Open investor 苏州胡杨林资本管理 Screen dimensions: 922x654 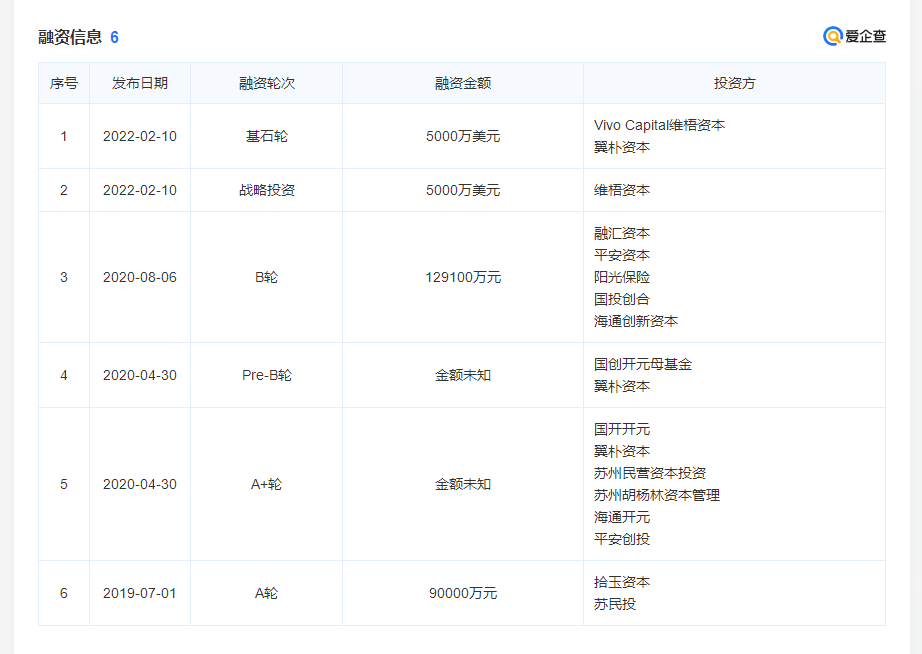pos(656,495)
